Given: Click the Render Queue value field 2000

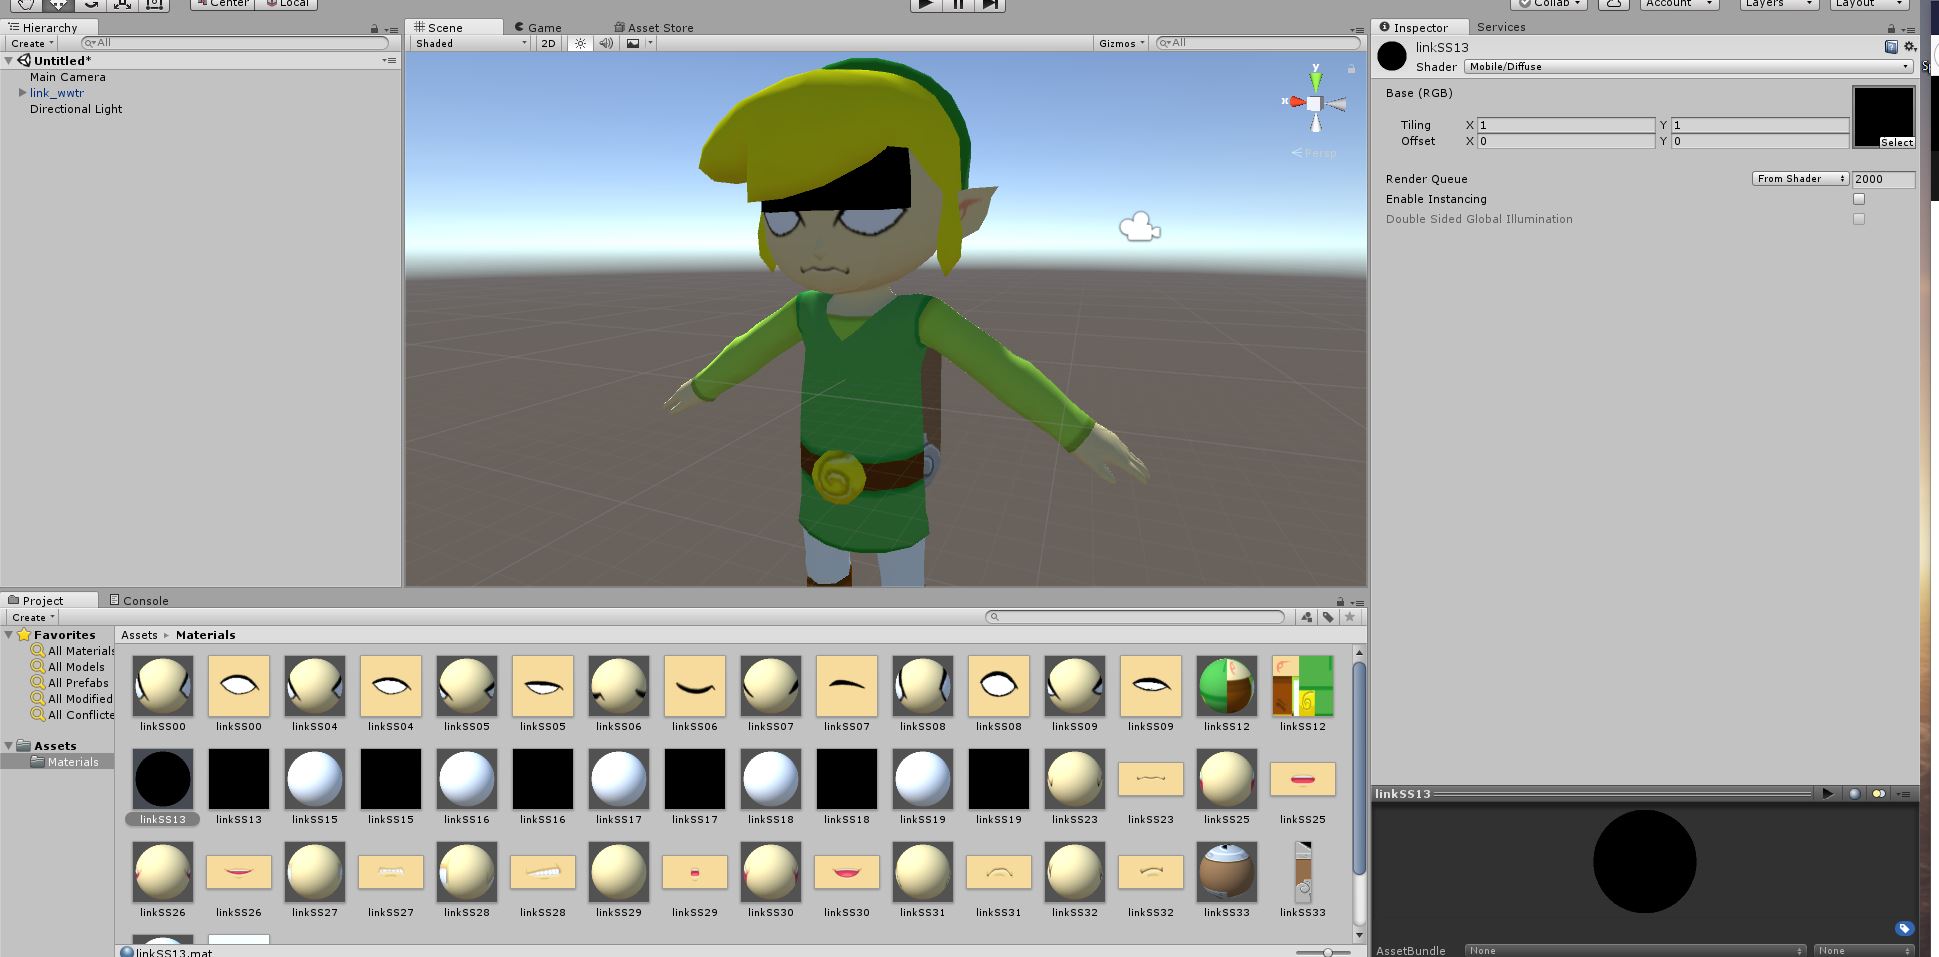Looking at the screenshot, I should [x=1883, y=179].
